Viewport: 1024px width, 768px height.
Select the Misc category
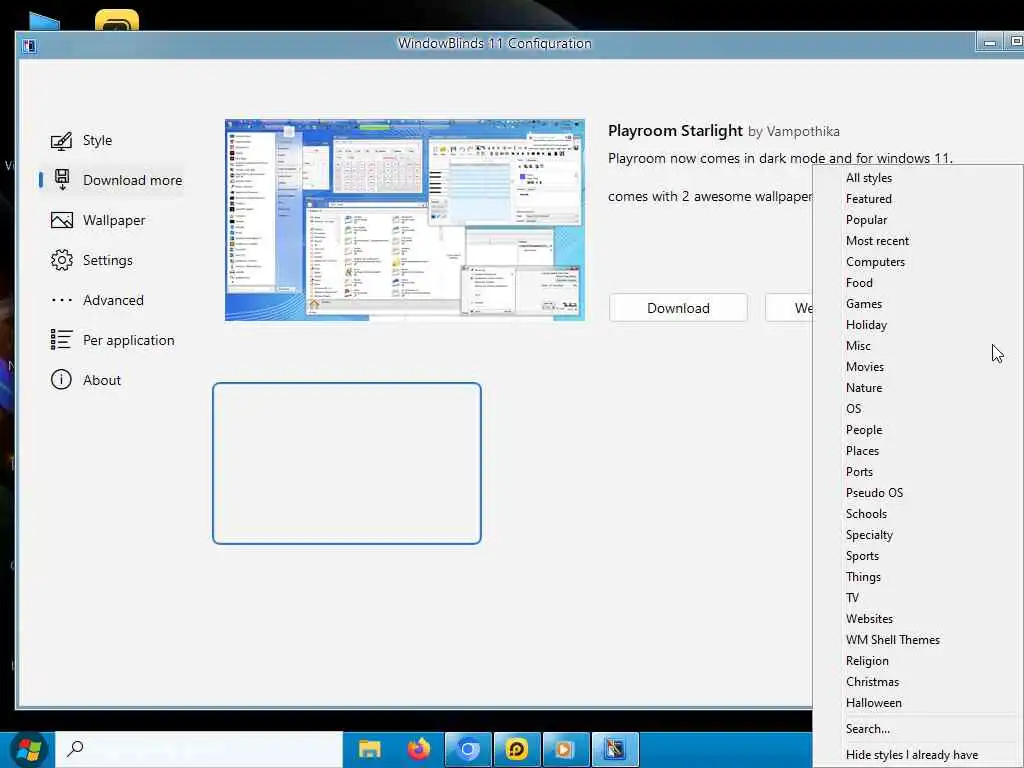[858, 345]
